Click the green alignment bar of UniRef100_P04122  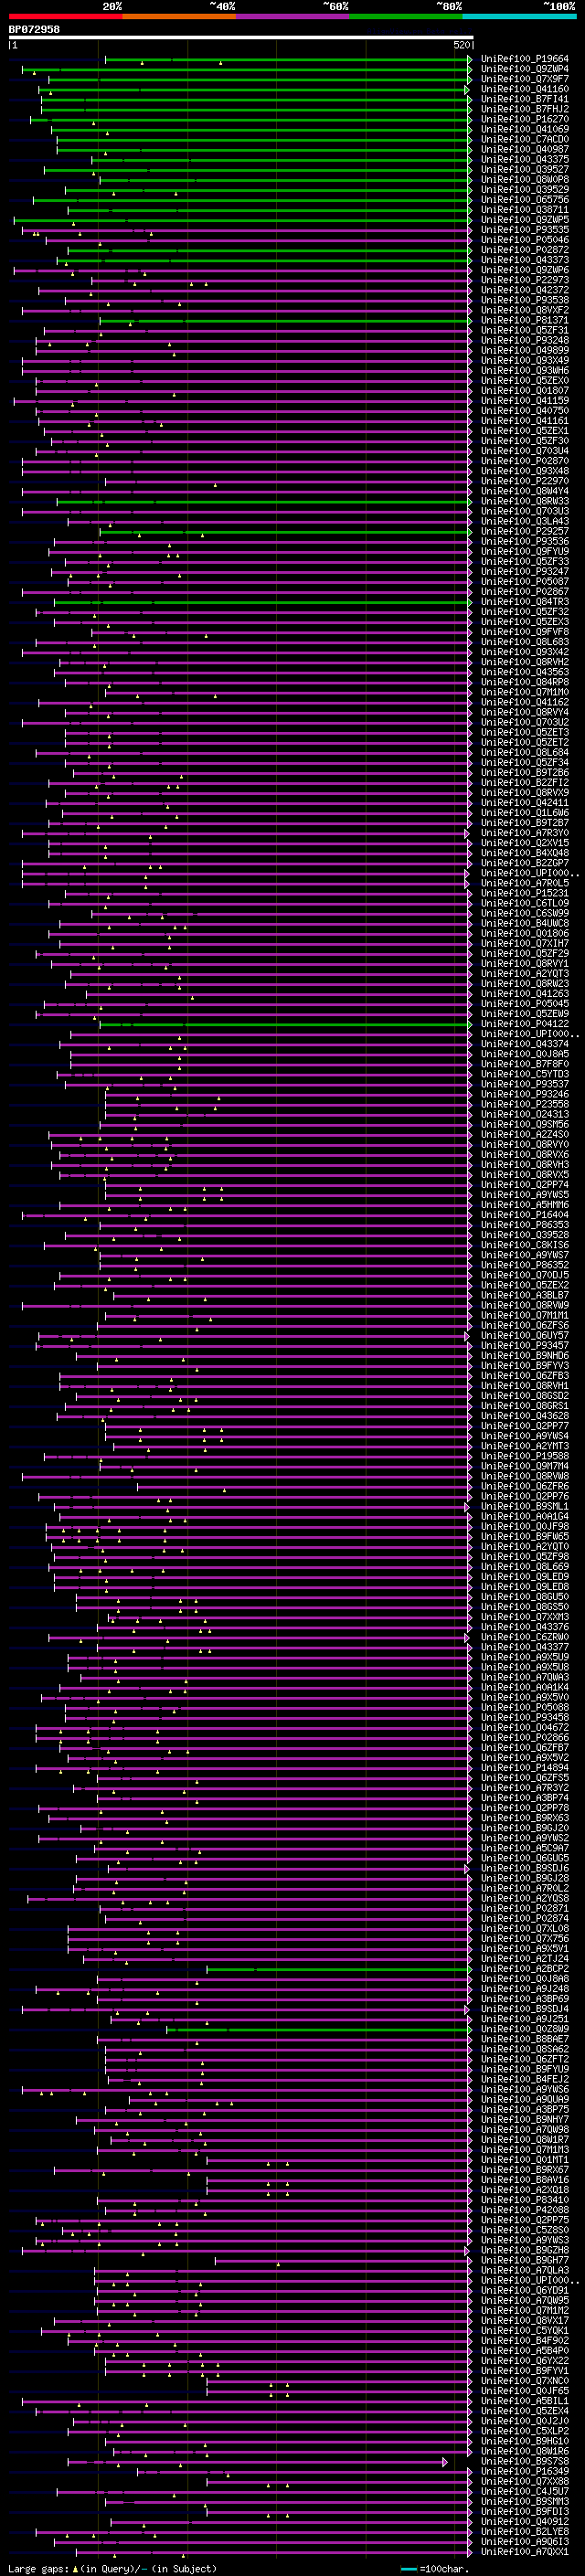pos(285,1024)
